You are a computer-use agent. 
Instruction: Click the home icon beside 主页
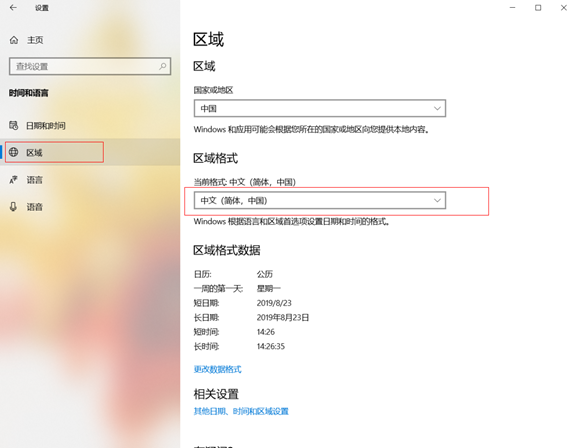[x=14, y=40]
